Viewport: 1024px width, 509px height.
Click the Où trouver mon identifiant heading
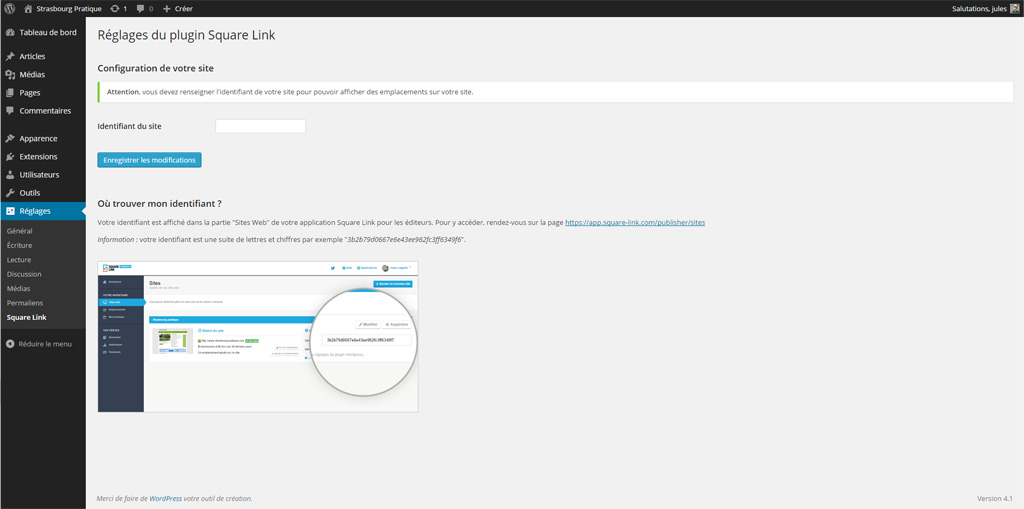click(159, 203)
